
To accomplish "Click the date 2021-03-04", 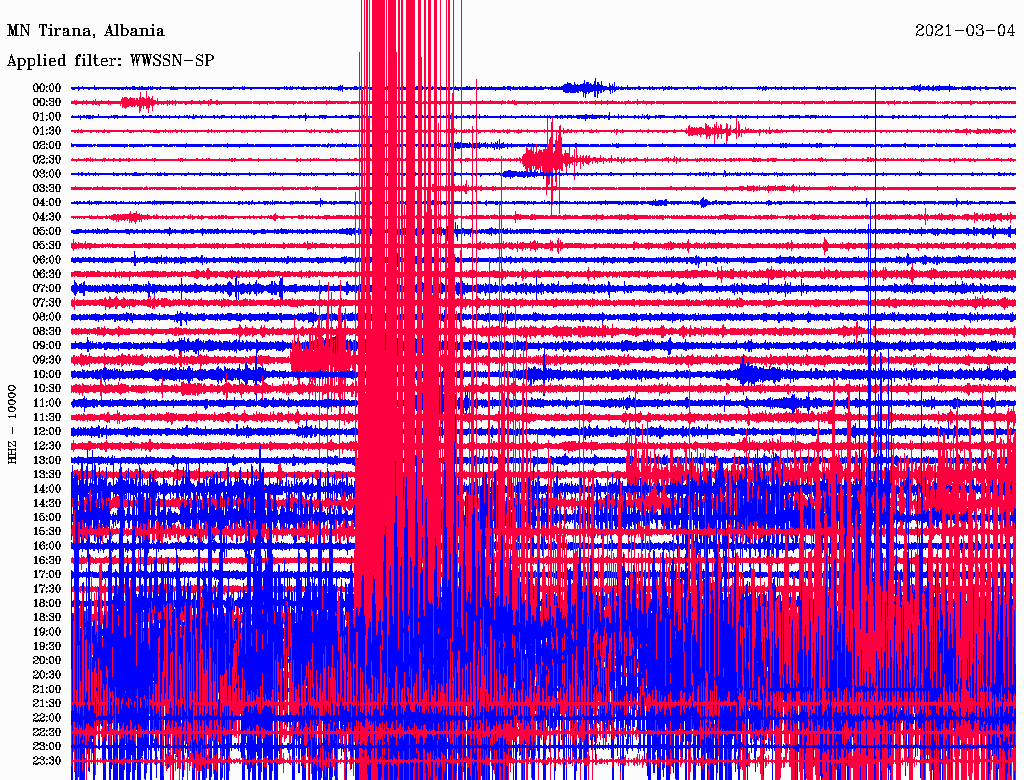I will pos(965,31).
